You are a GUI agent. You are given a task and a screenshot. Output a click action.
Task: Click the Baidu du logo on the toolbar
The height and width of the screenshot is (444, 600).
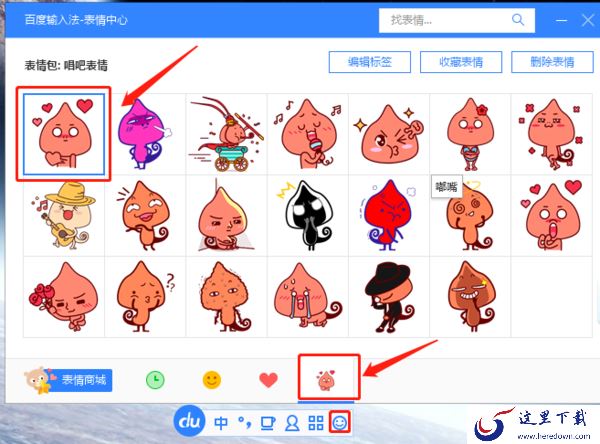189,421
